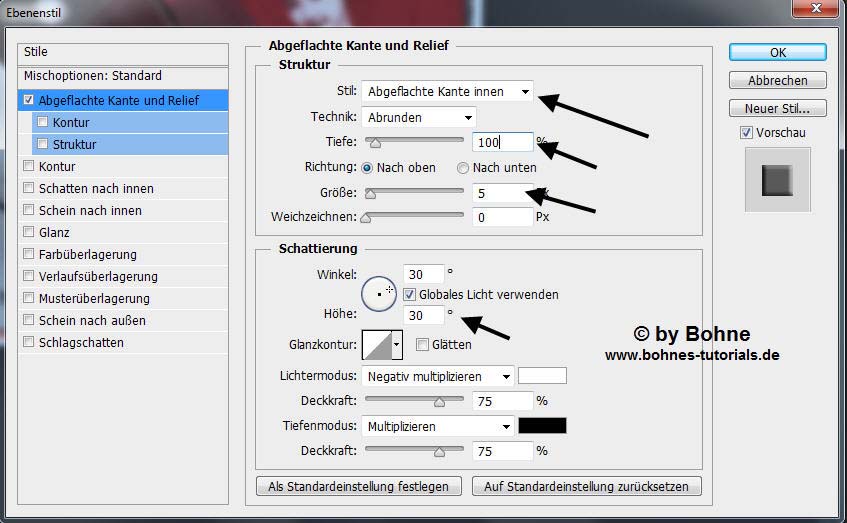
Task: Select Mischoptionen: Standard in the styles list
Action: (93, 76)
